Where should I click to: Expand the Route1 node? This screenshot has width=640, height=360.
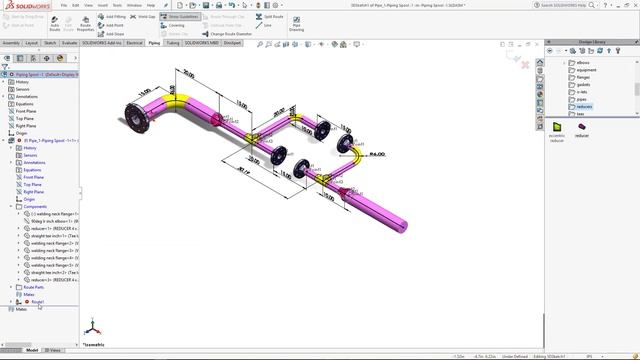[x=11, y=302]
